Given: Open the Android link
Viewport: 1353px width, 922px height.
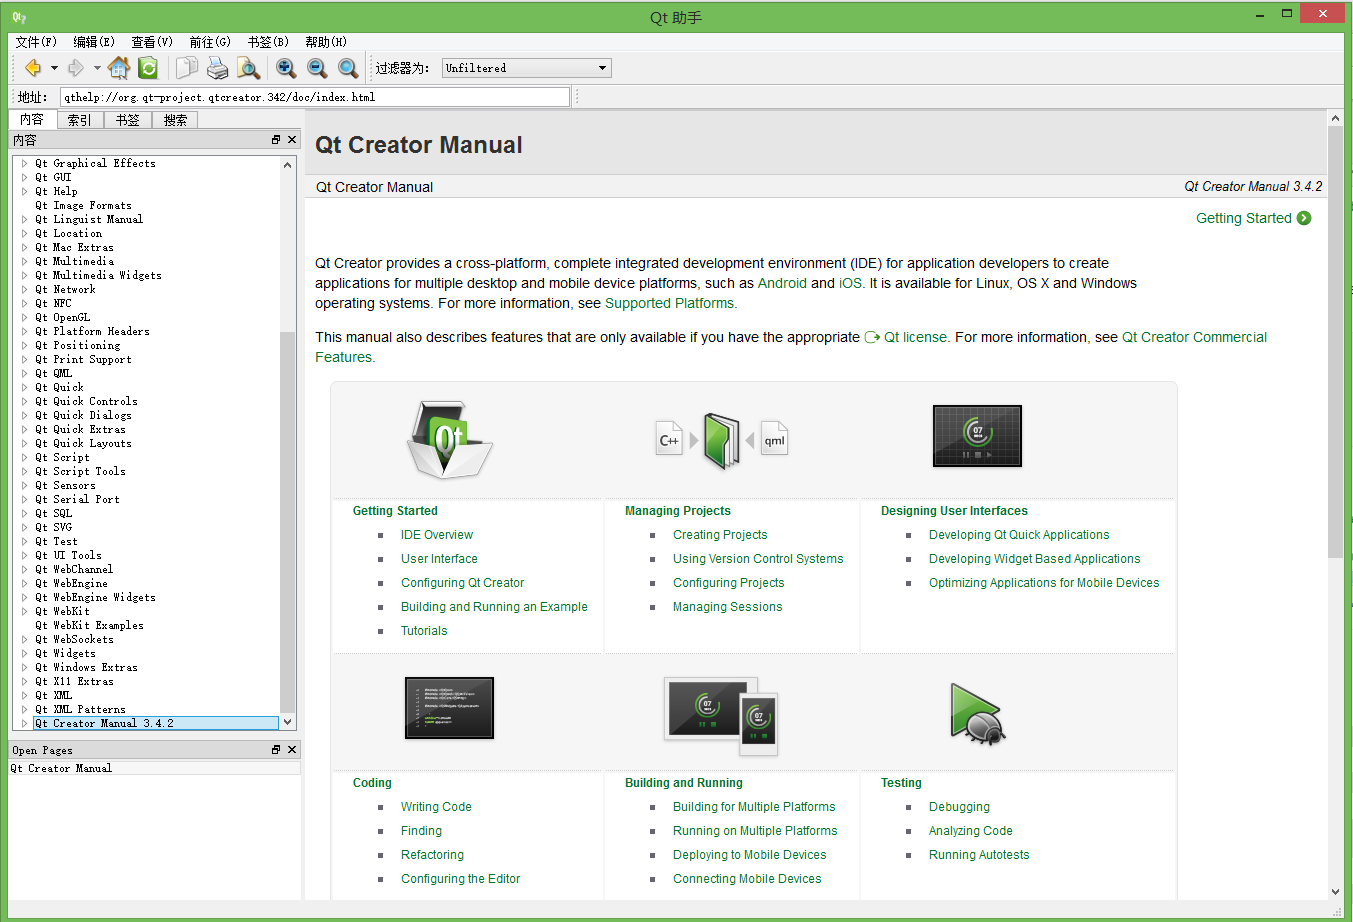Looking at the screenshot, I should click(782, 283).
